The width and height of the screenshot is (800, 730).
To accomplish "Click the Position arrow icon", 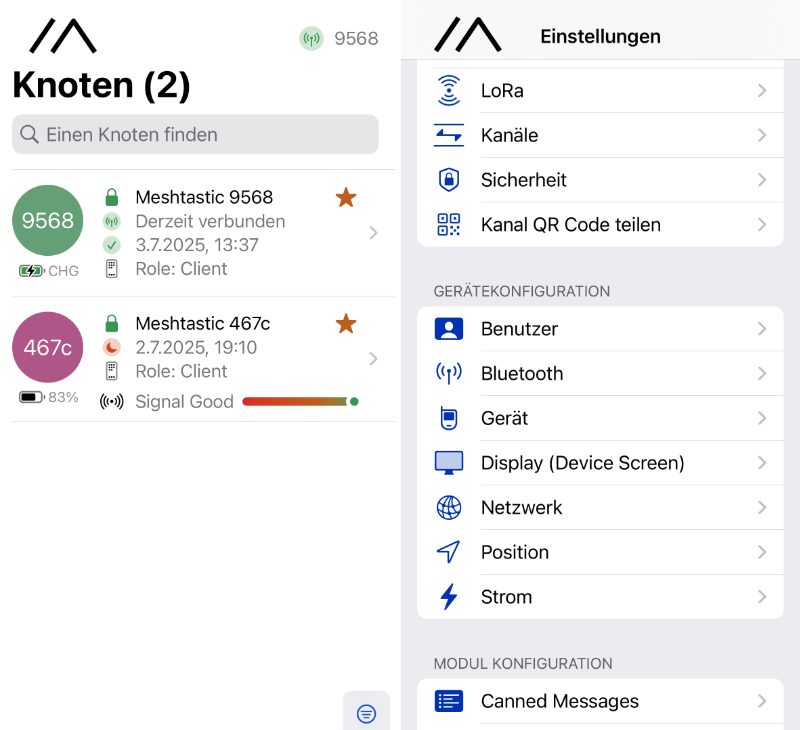I will pyautogui.click(x=448, y=552).
